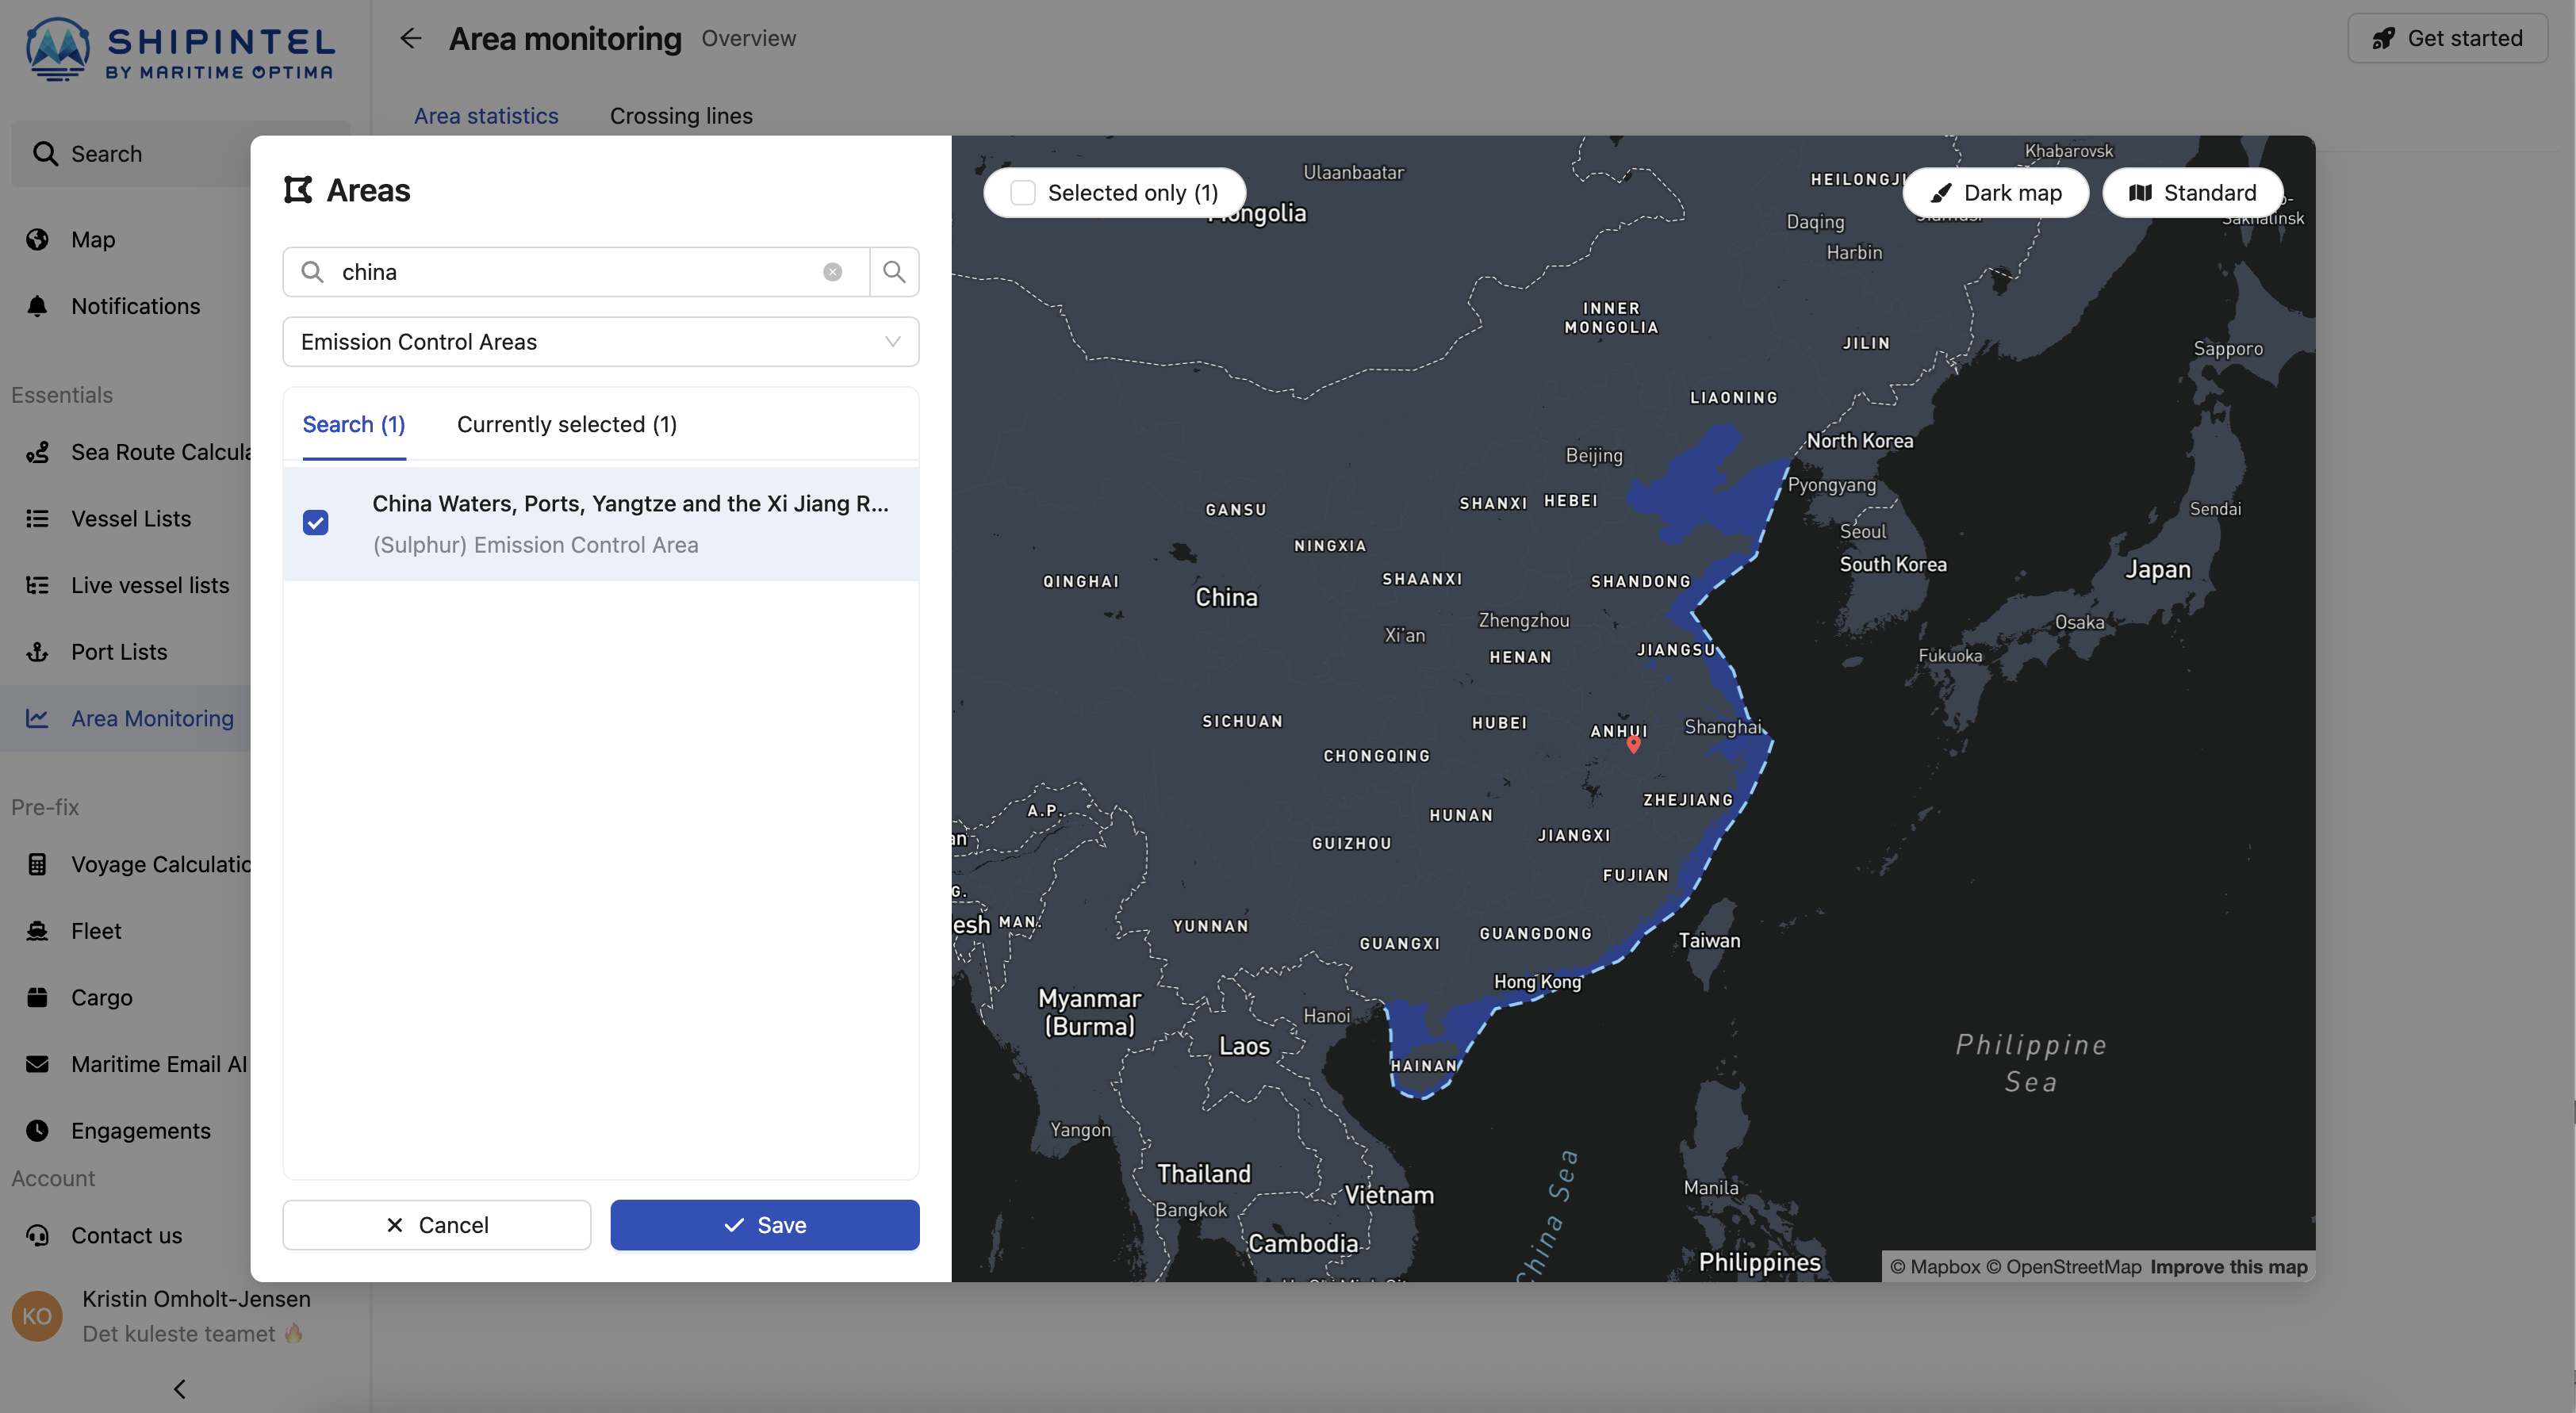Image resolution: width=2576 pixels, height=1413 pixels.
Task: Click the Notifications bell icon
Action: (x=37, y=306)
